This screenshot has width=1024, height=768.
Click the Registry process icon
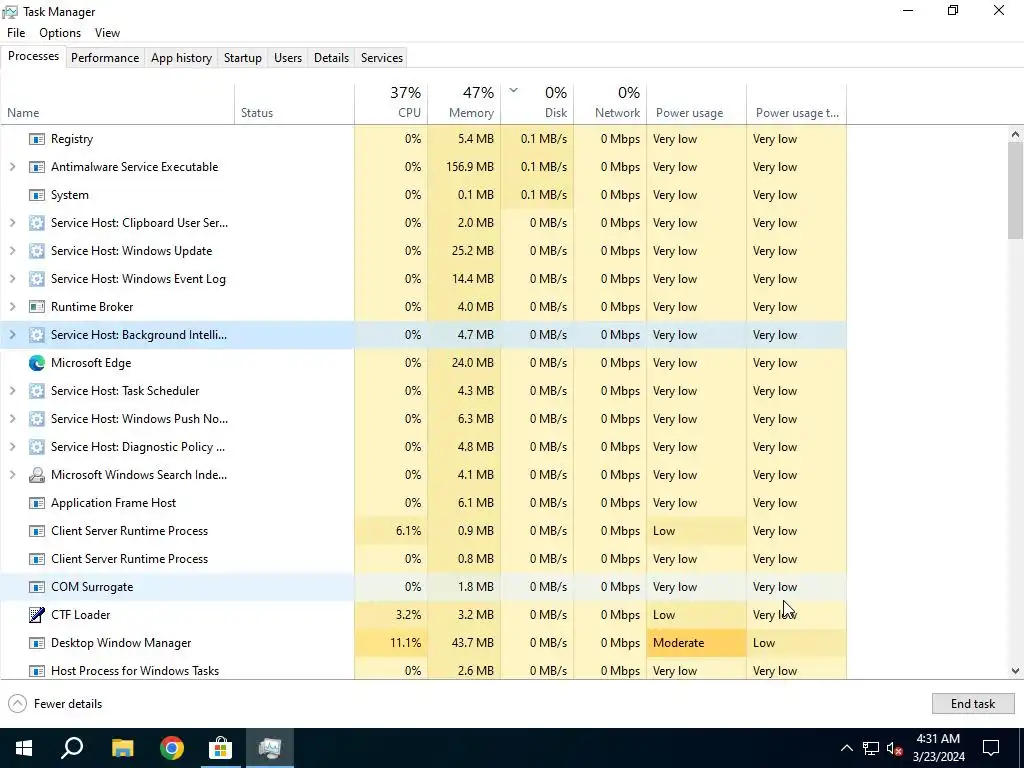[x=37, y=139]
